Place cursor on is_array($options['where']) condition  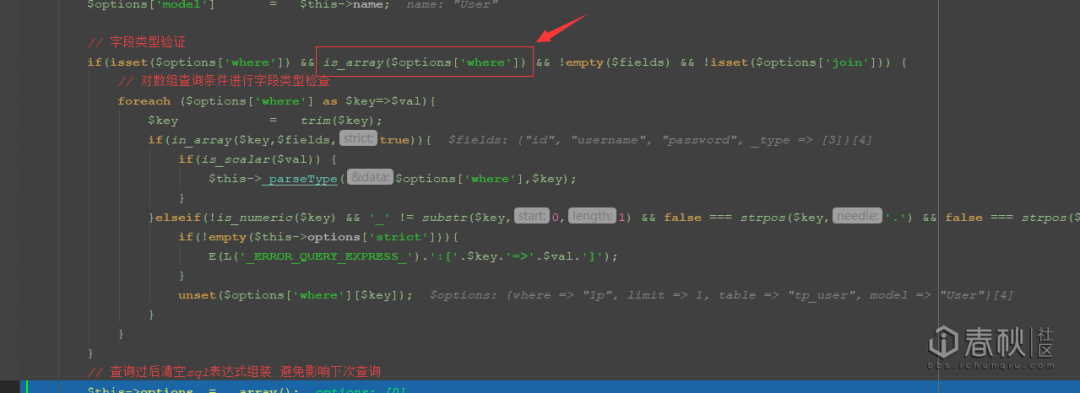425,63
